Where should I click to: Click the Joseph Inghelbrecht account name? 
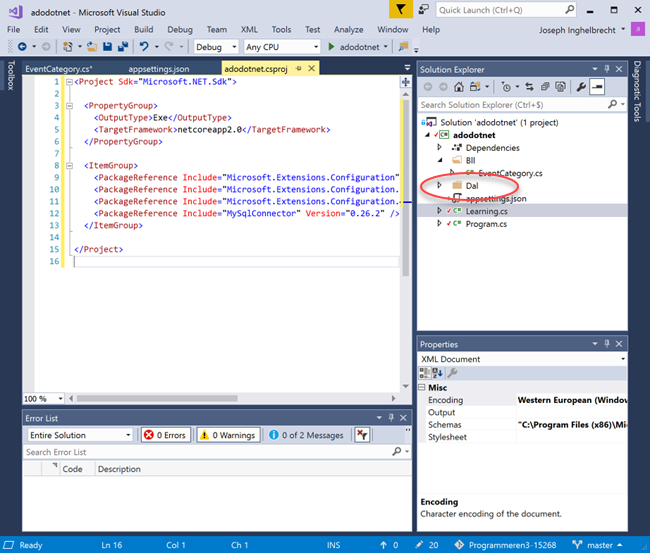(x=577, y=30)
